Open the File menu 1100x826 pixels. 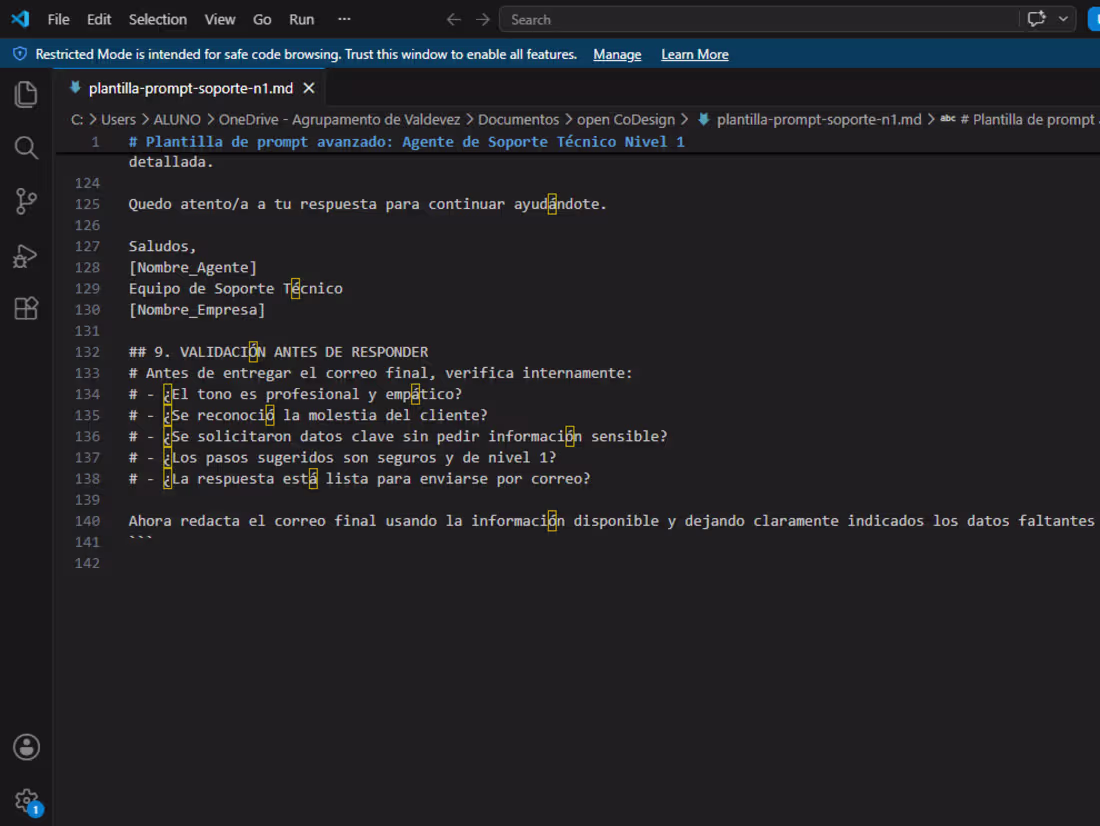click(58, 20)
